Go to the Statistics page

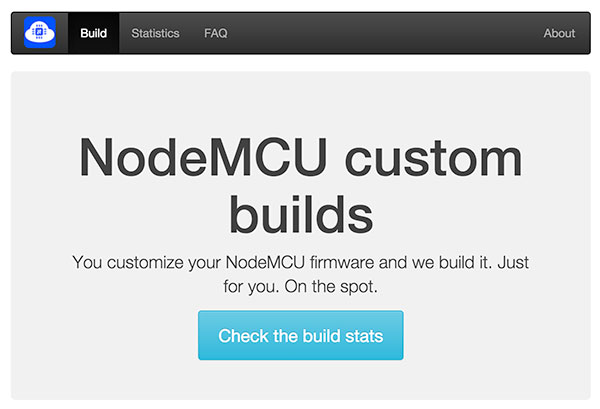tap(155, 33)
